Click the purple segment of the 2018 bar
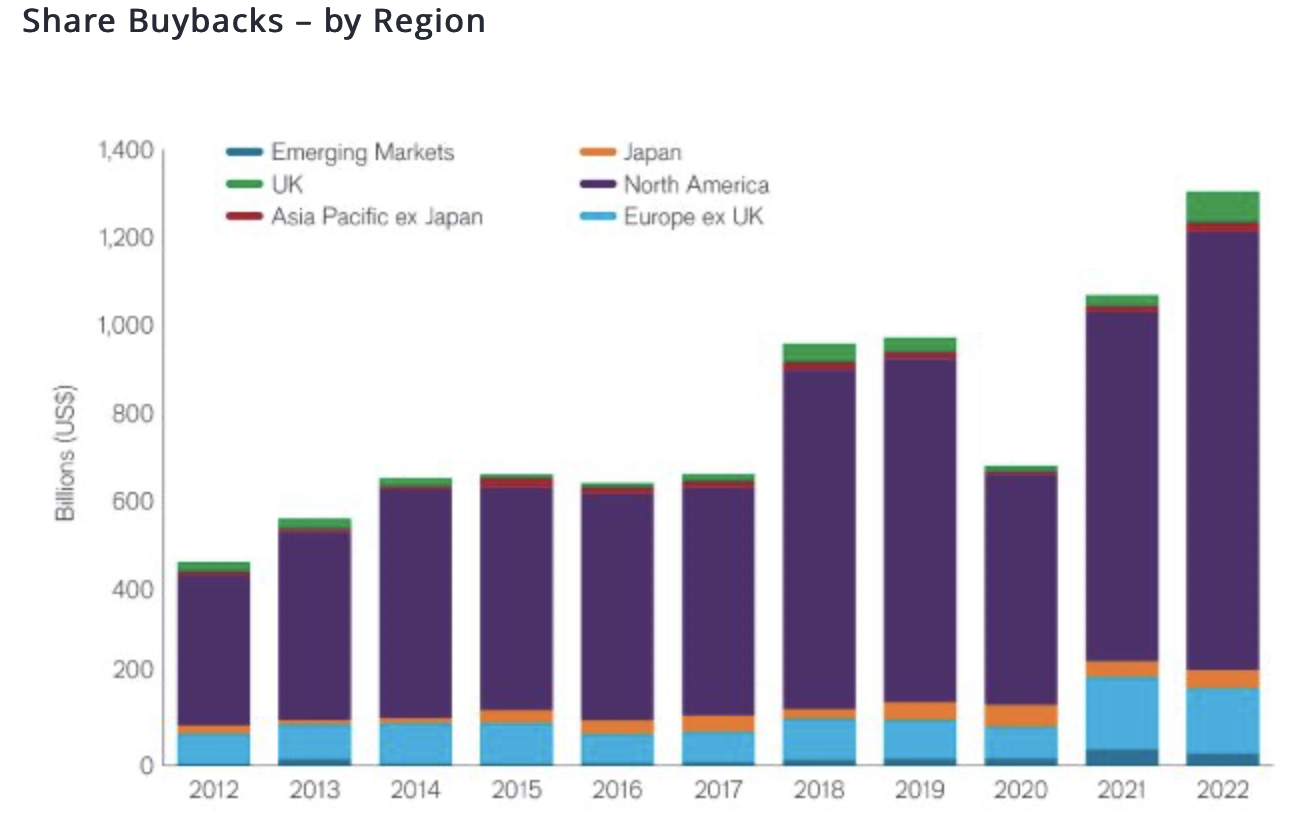The height and width of the screenshot is (816, 1292). 818,540
